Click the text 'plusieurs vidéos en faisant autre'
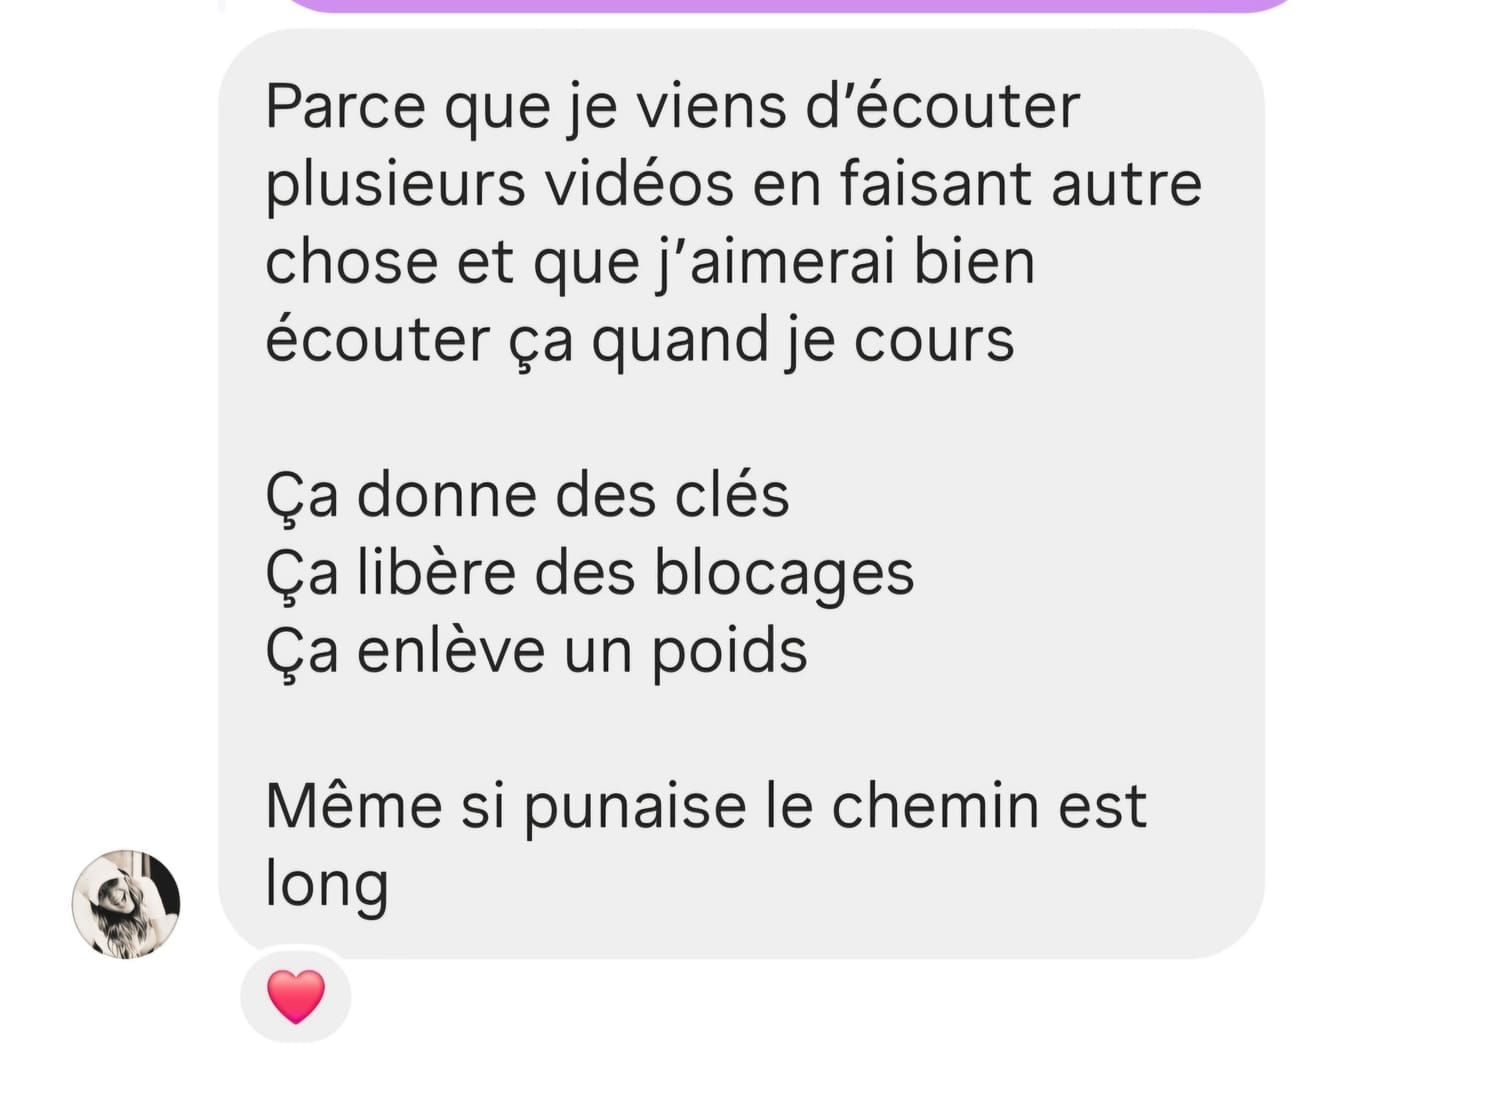The image size is (1500, 1093). 733,184
